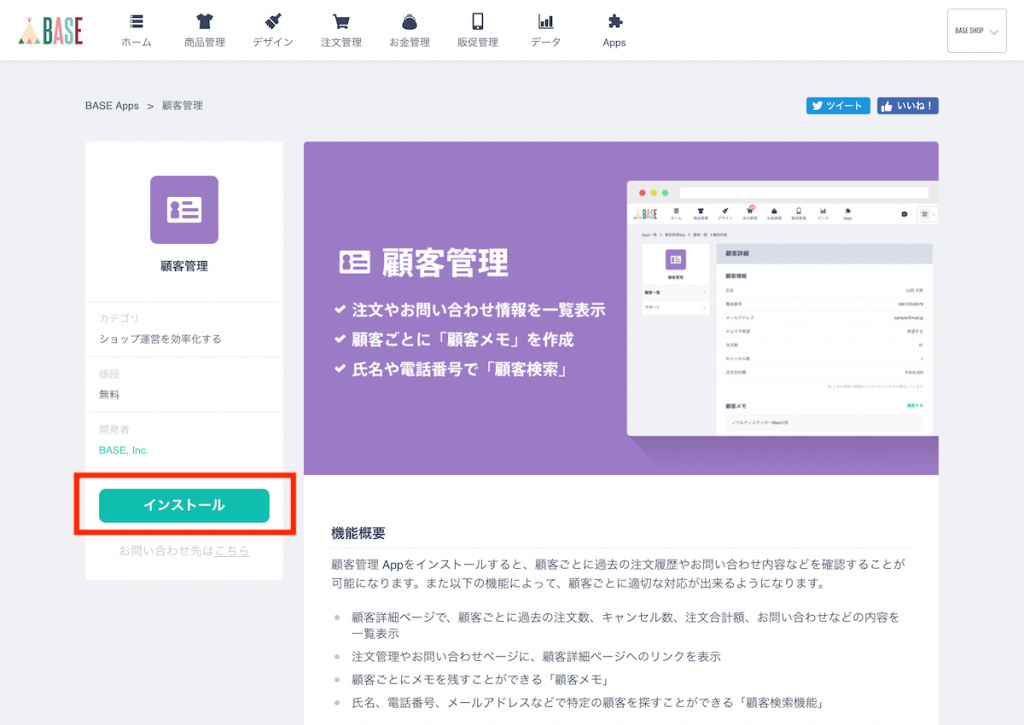This screenshot has height=725, width=1024.
Task: Click the インストール button
Action: 184,506
